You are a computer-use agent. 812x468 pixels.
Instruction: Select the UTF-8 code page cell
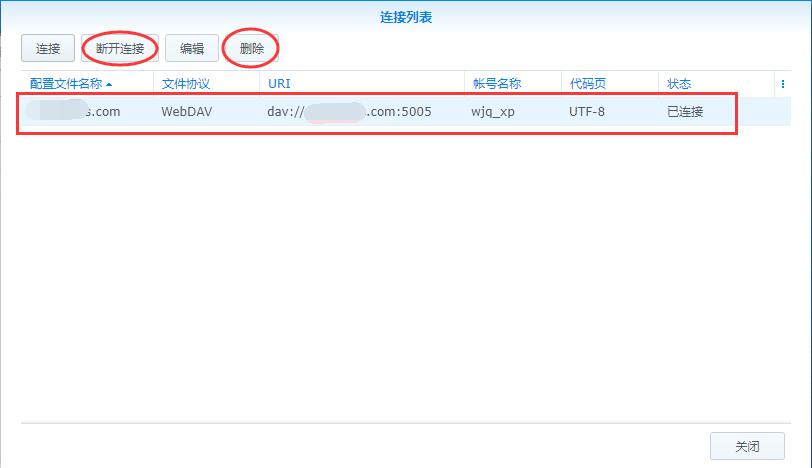(587, 111)
